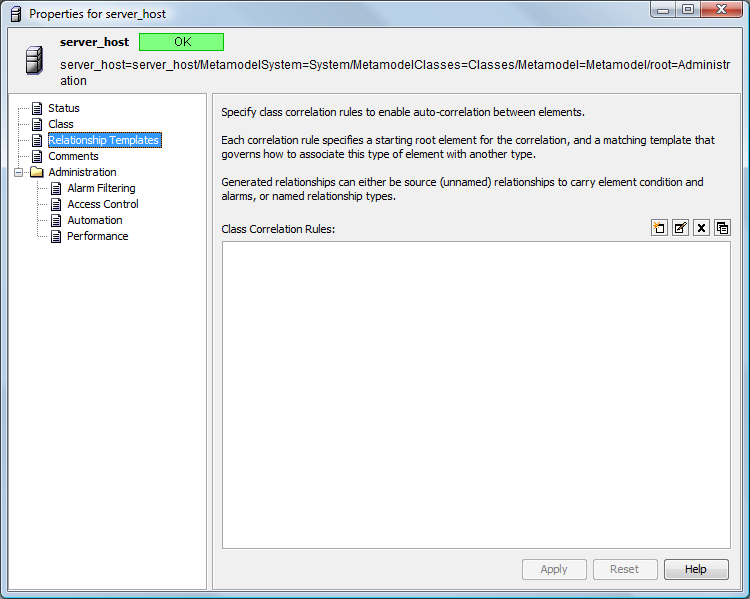Open the Automation page
This screenshot has height=599, width=750.
(95, 221)
